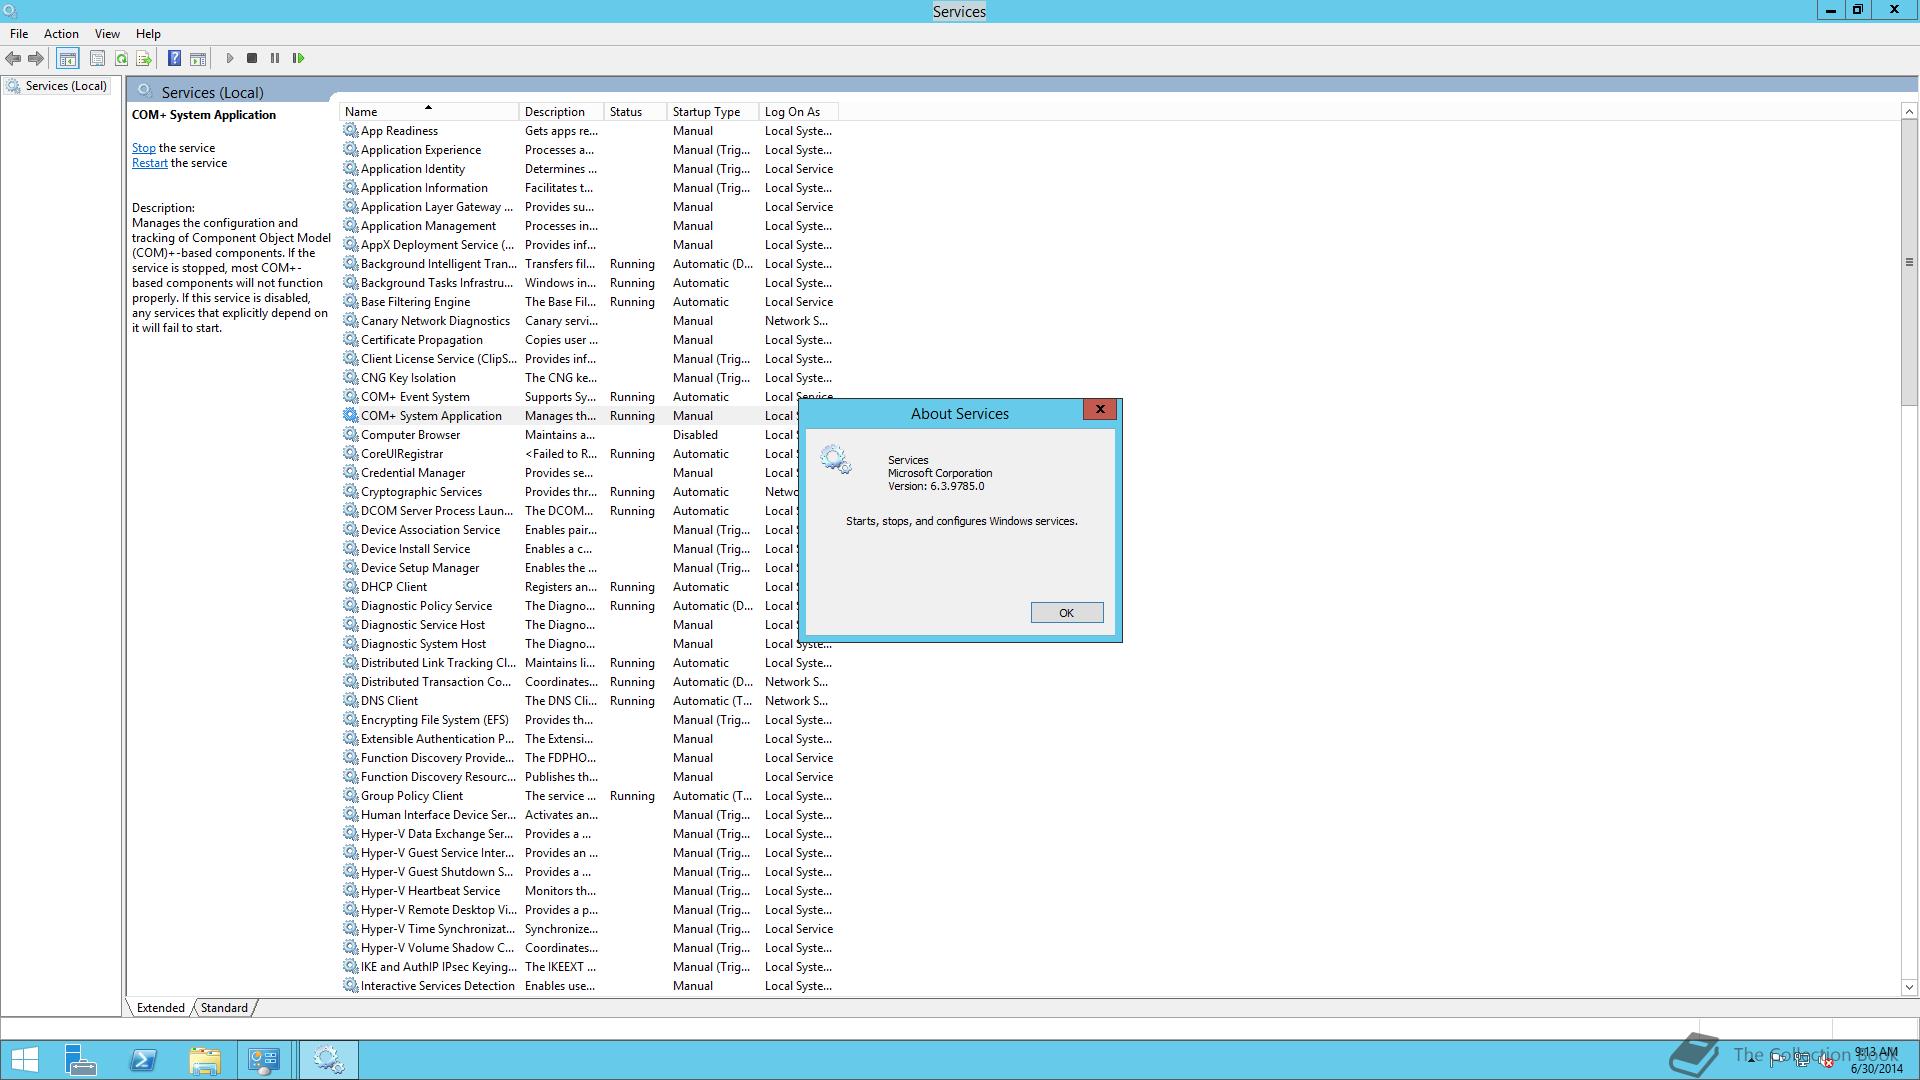1920x1080 pixels.
Task: Sort by the Description column header
Action: point(561,111)
